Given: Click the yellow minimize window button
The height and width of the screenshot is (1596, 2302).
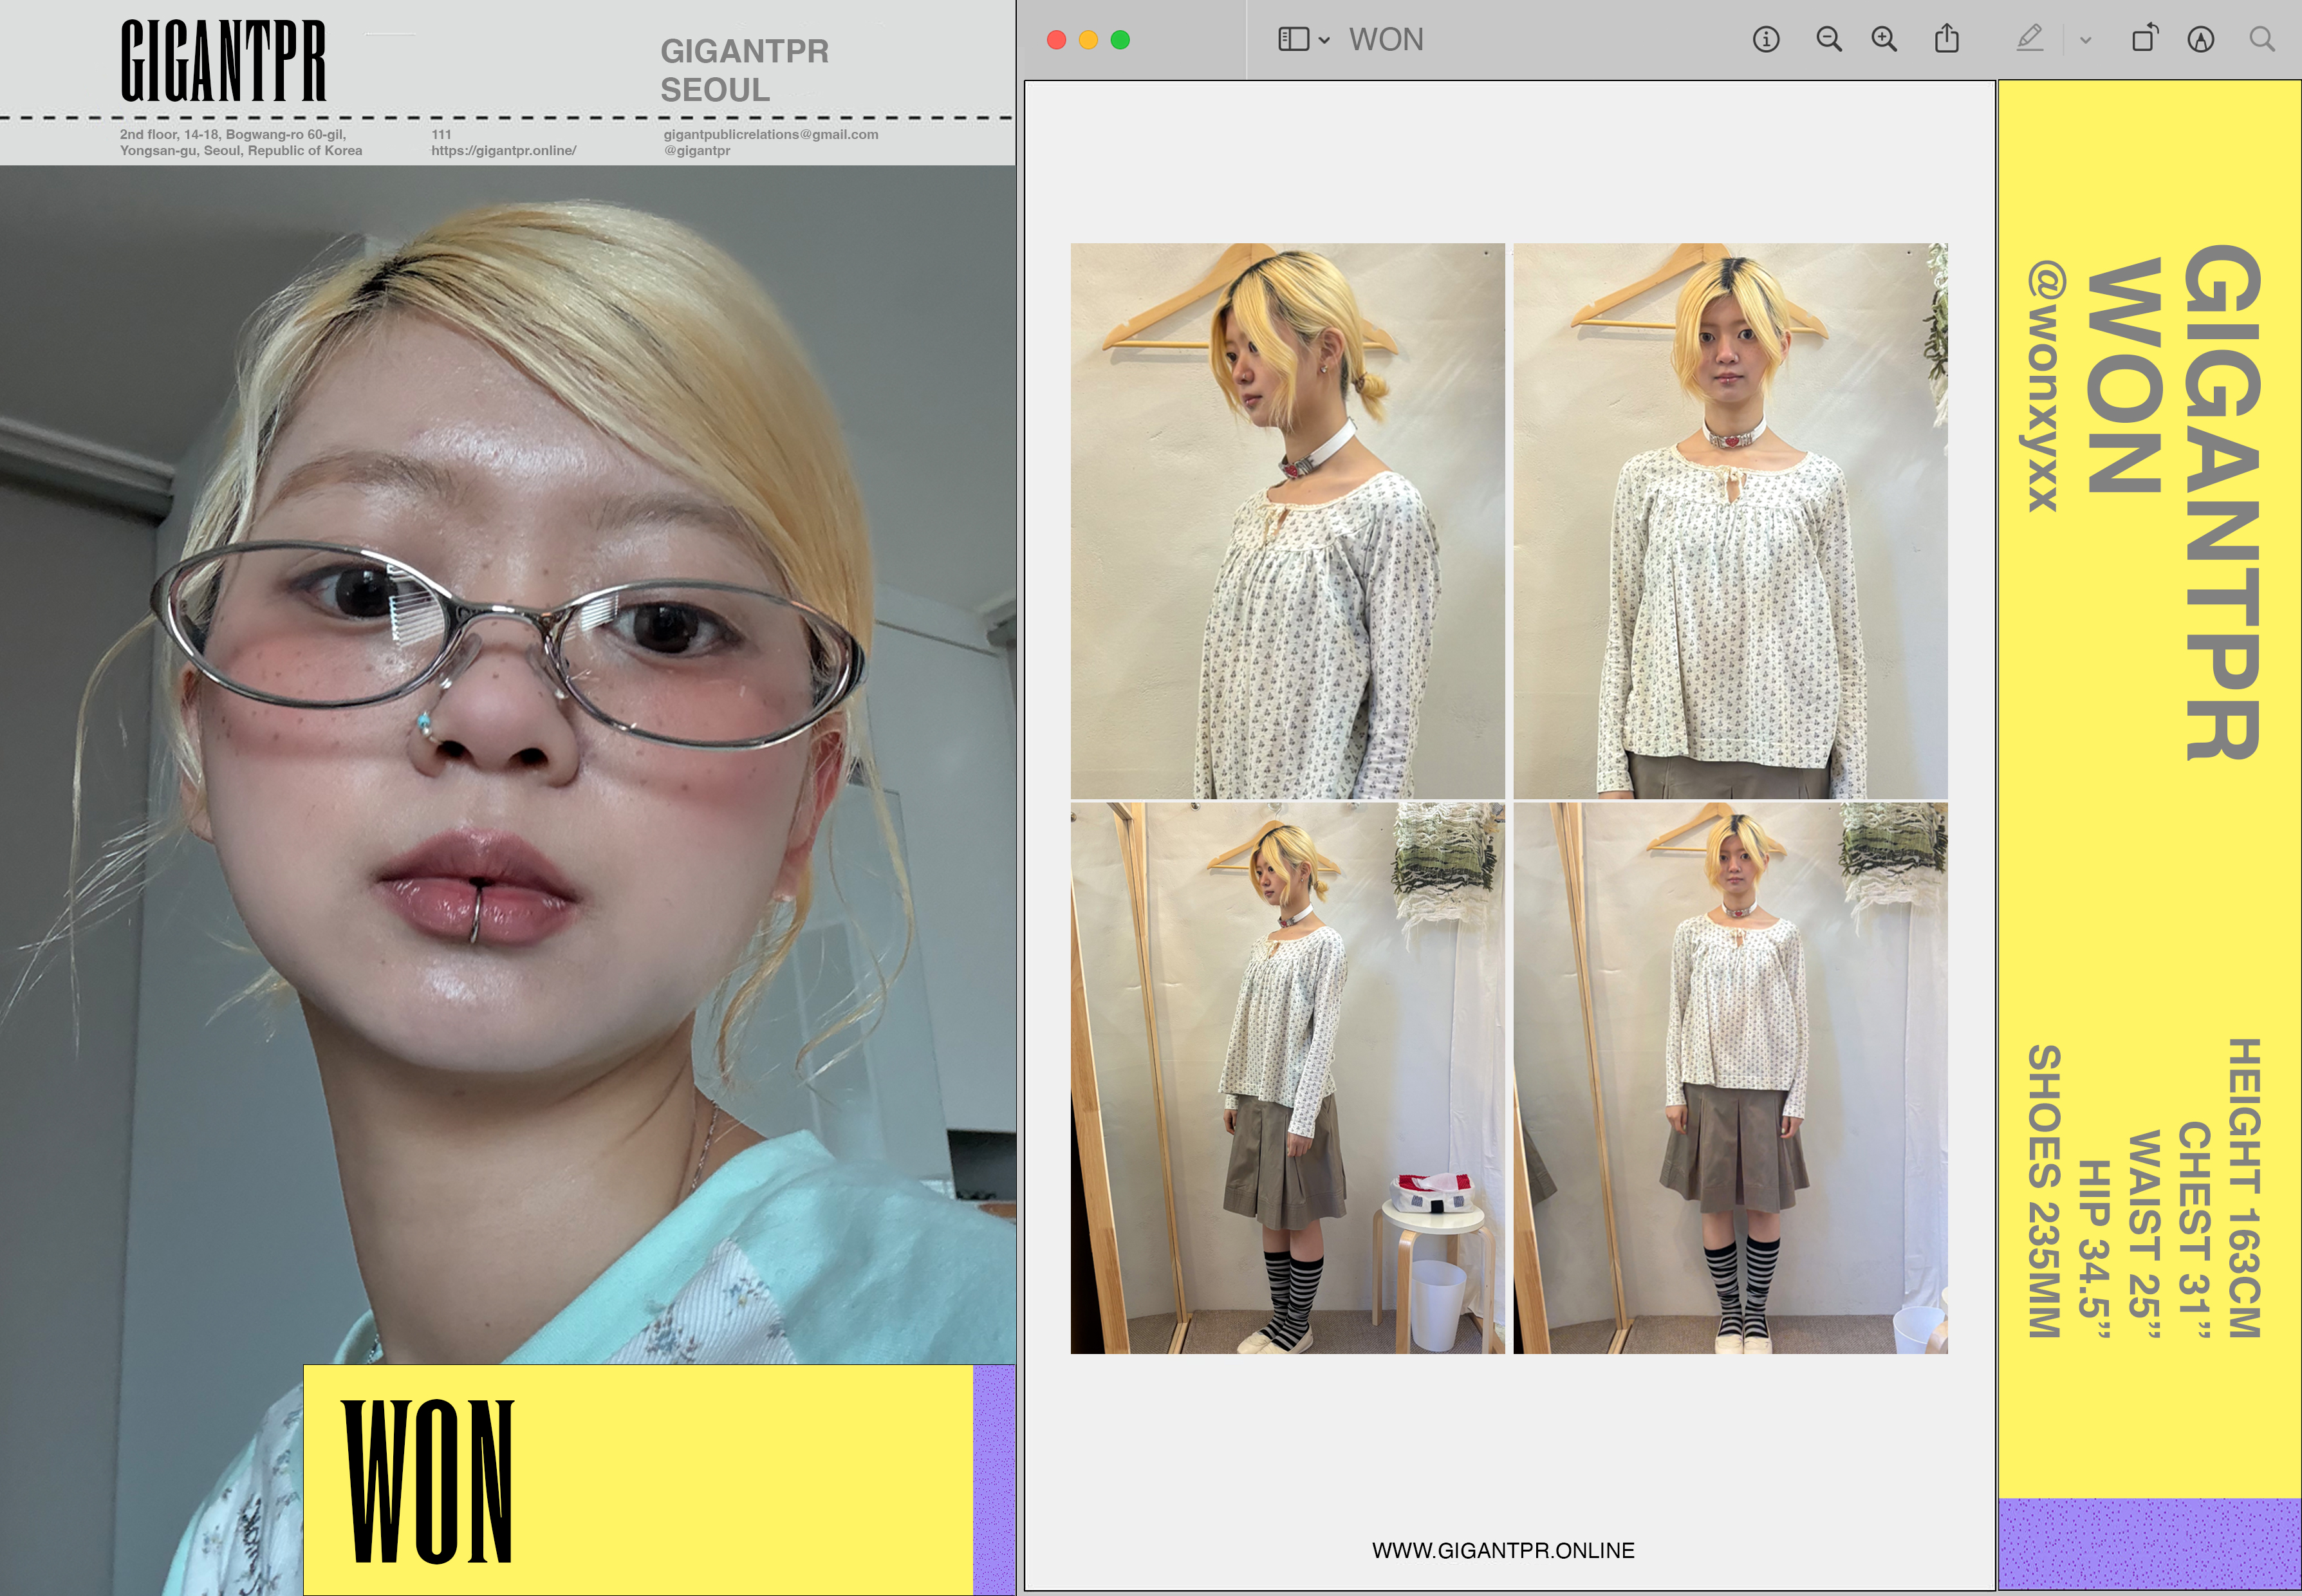Looking at the screenshot, I should pos(1088,40).
